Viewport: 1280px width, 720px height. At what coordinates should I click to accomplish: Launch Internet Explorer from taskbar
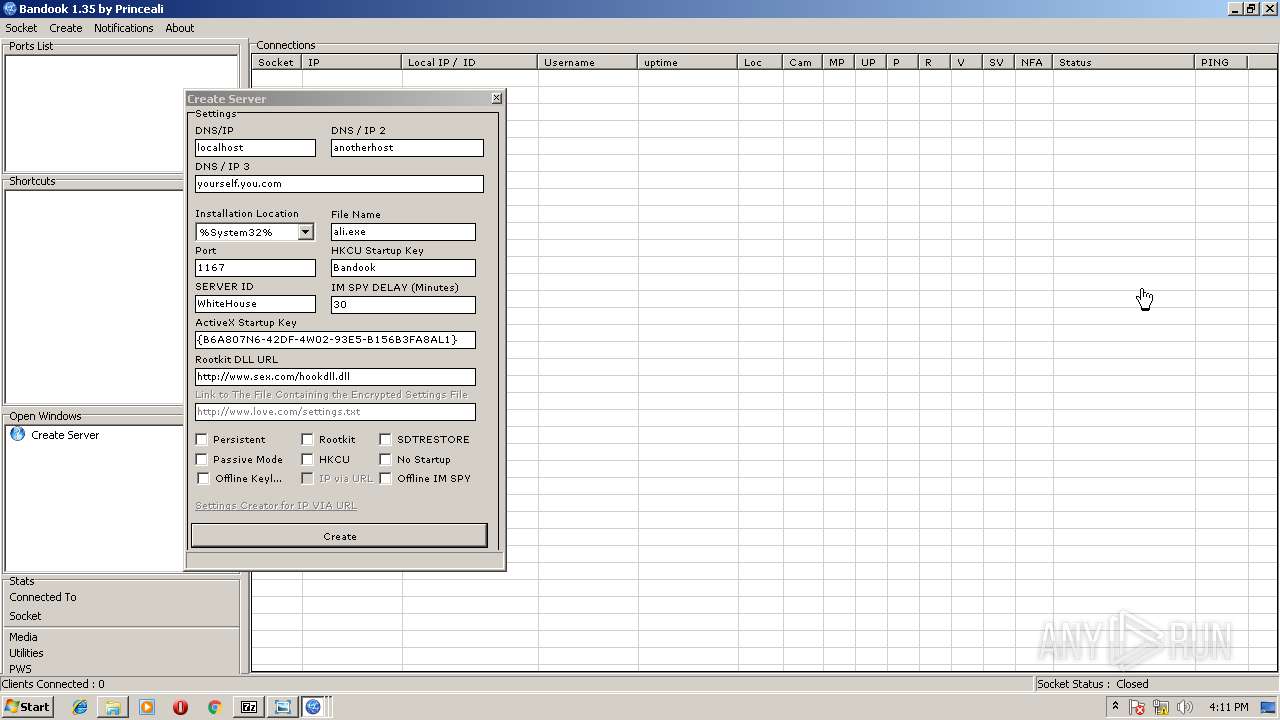point(80,707)
